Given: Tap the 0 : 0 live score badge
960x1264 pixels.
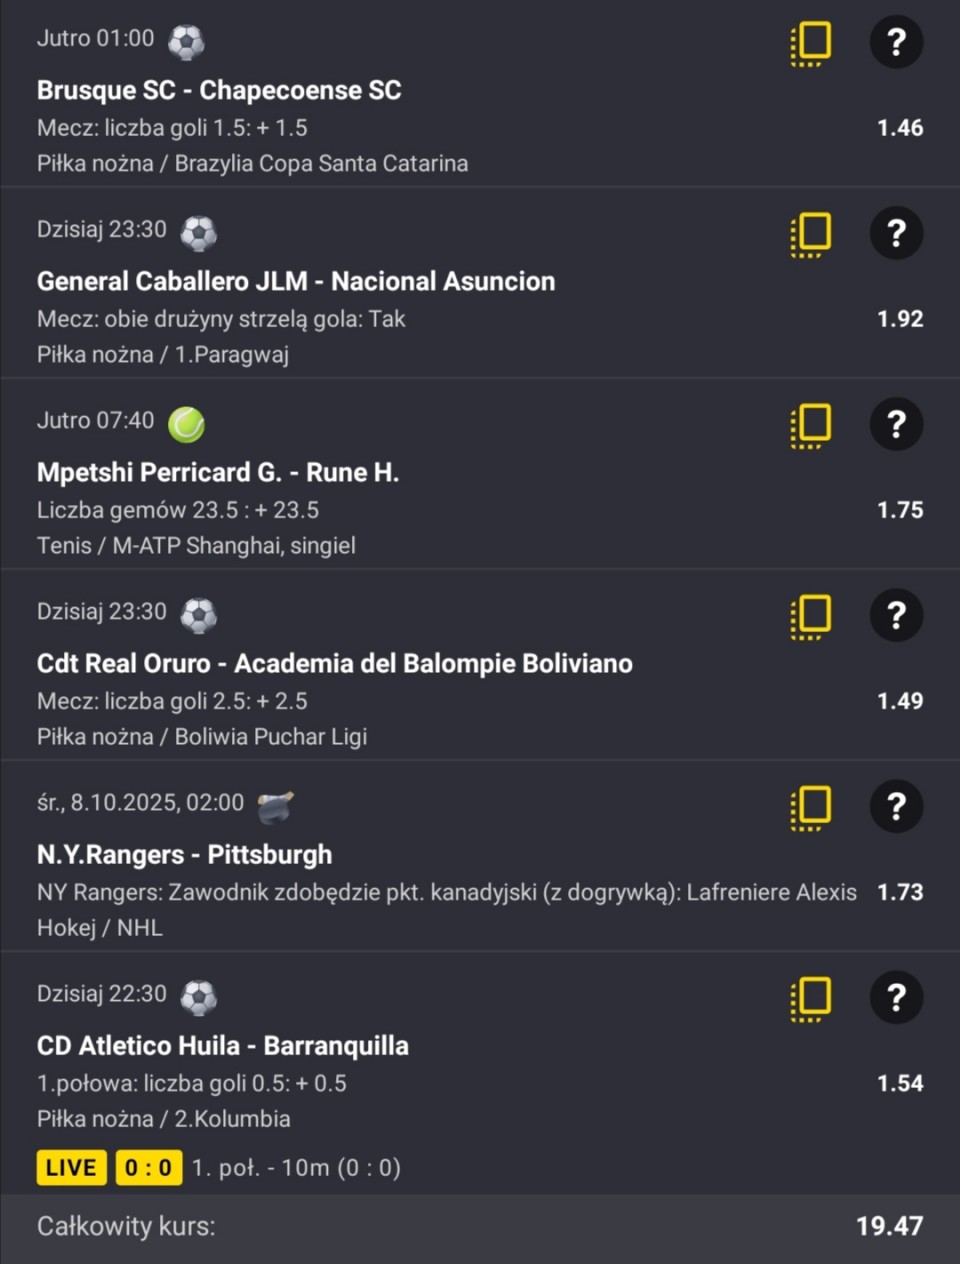Looking at the screenshot, I should click(148, 1167).
